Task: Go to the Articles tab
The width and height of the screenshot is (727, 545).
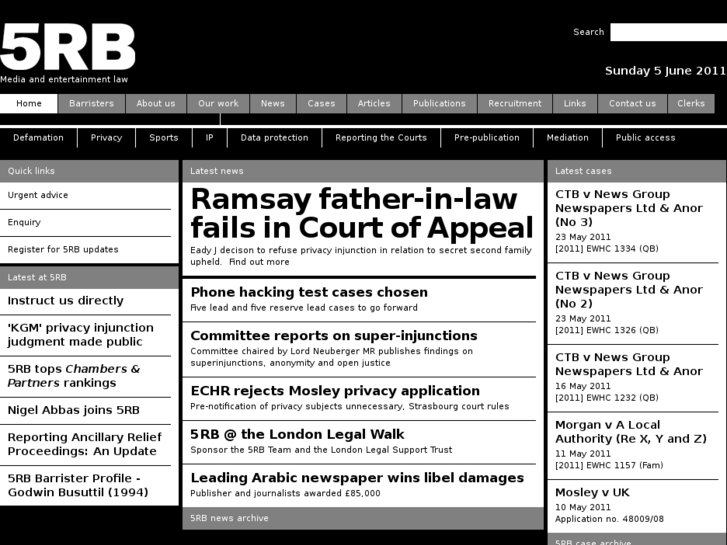Action: point(374,103)
